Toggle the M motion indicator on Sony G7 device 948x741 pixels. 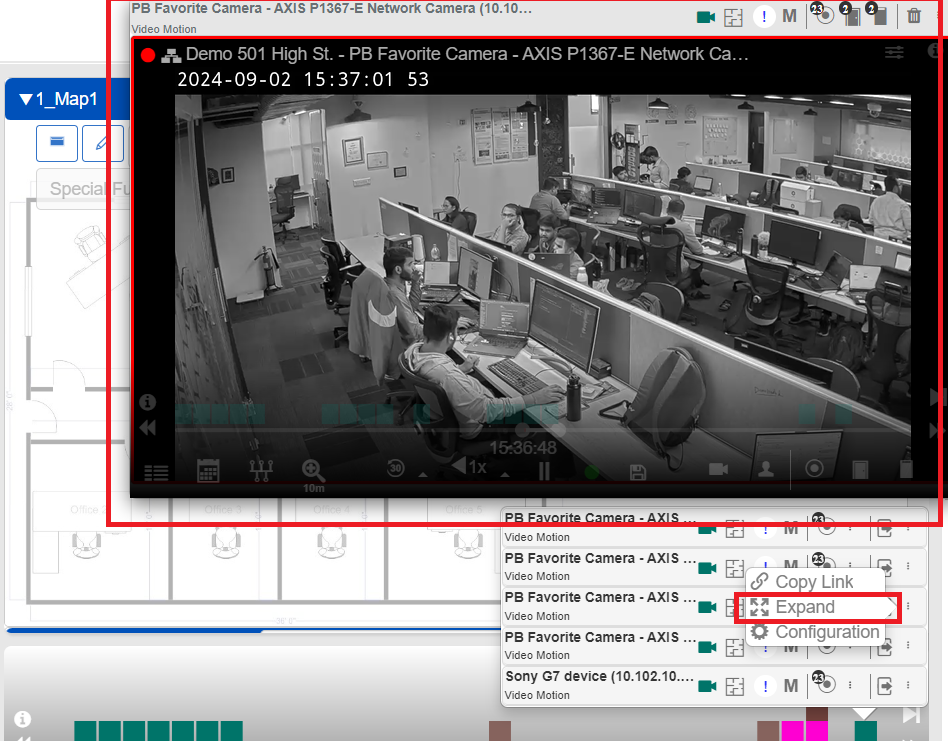click(x=790, y=685)
